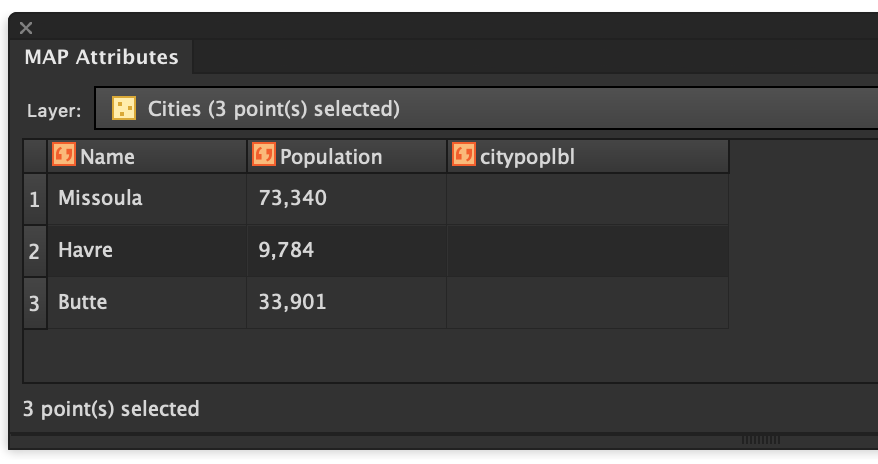Click the Cities point layer icon
The width and height of the screenshot is (878, 464).
pyautogui.click(x=124, y=108)
